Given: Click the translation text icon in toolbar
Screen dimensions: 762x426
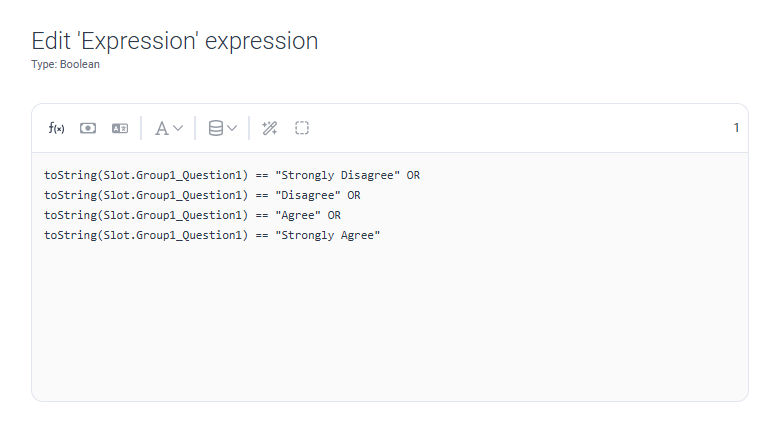Looking at the screenshot, I should coord(120,128).
